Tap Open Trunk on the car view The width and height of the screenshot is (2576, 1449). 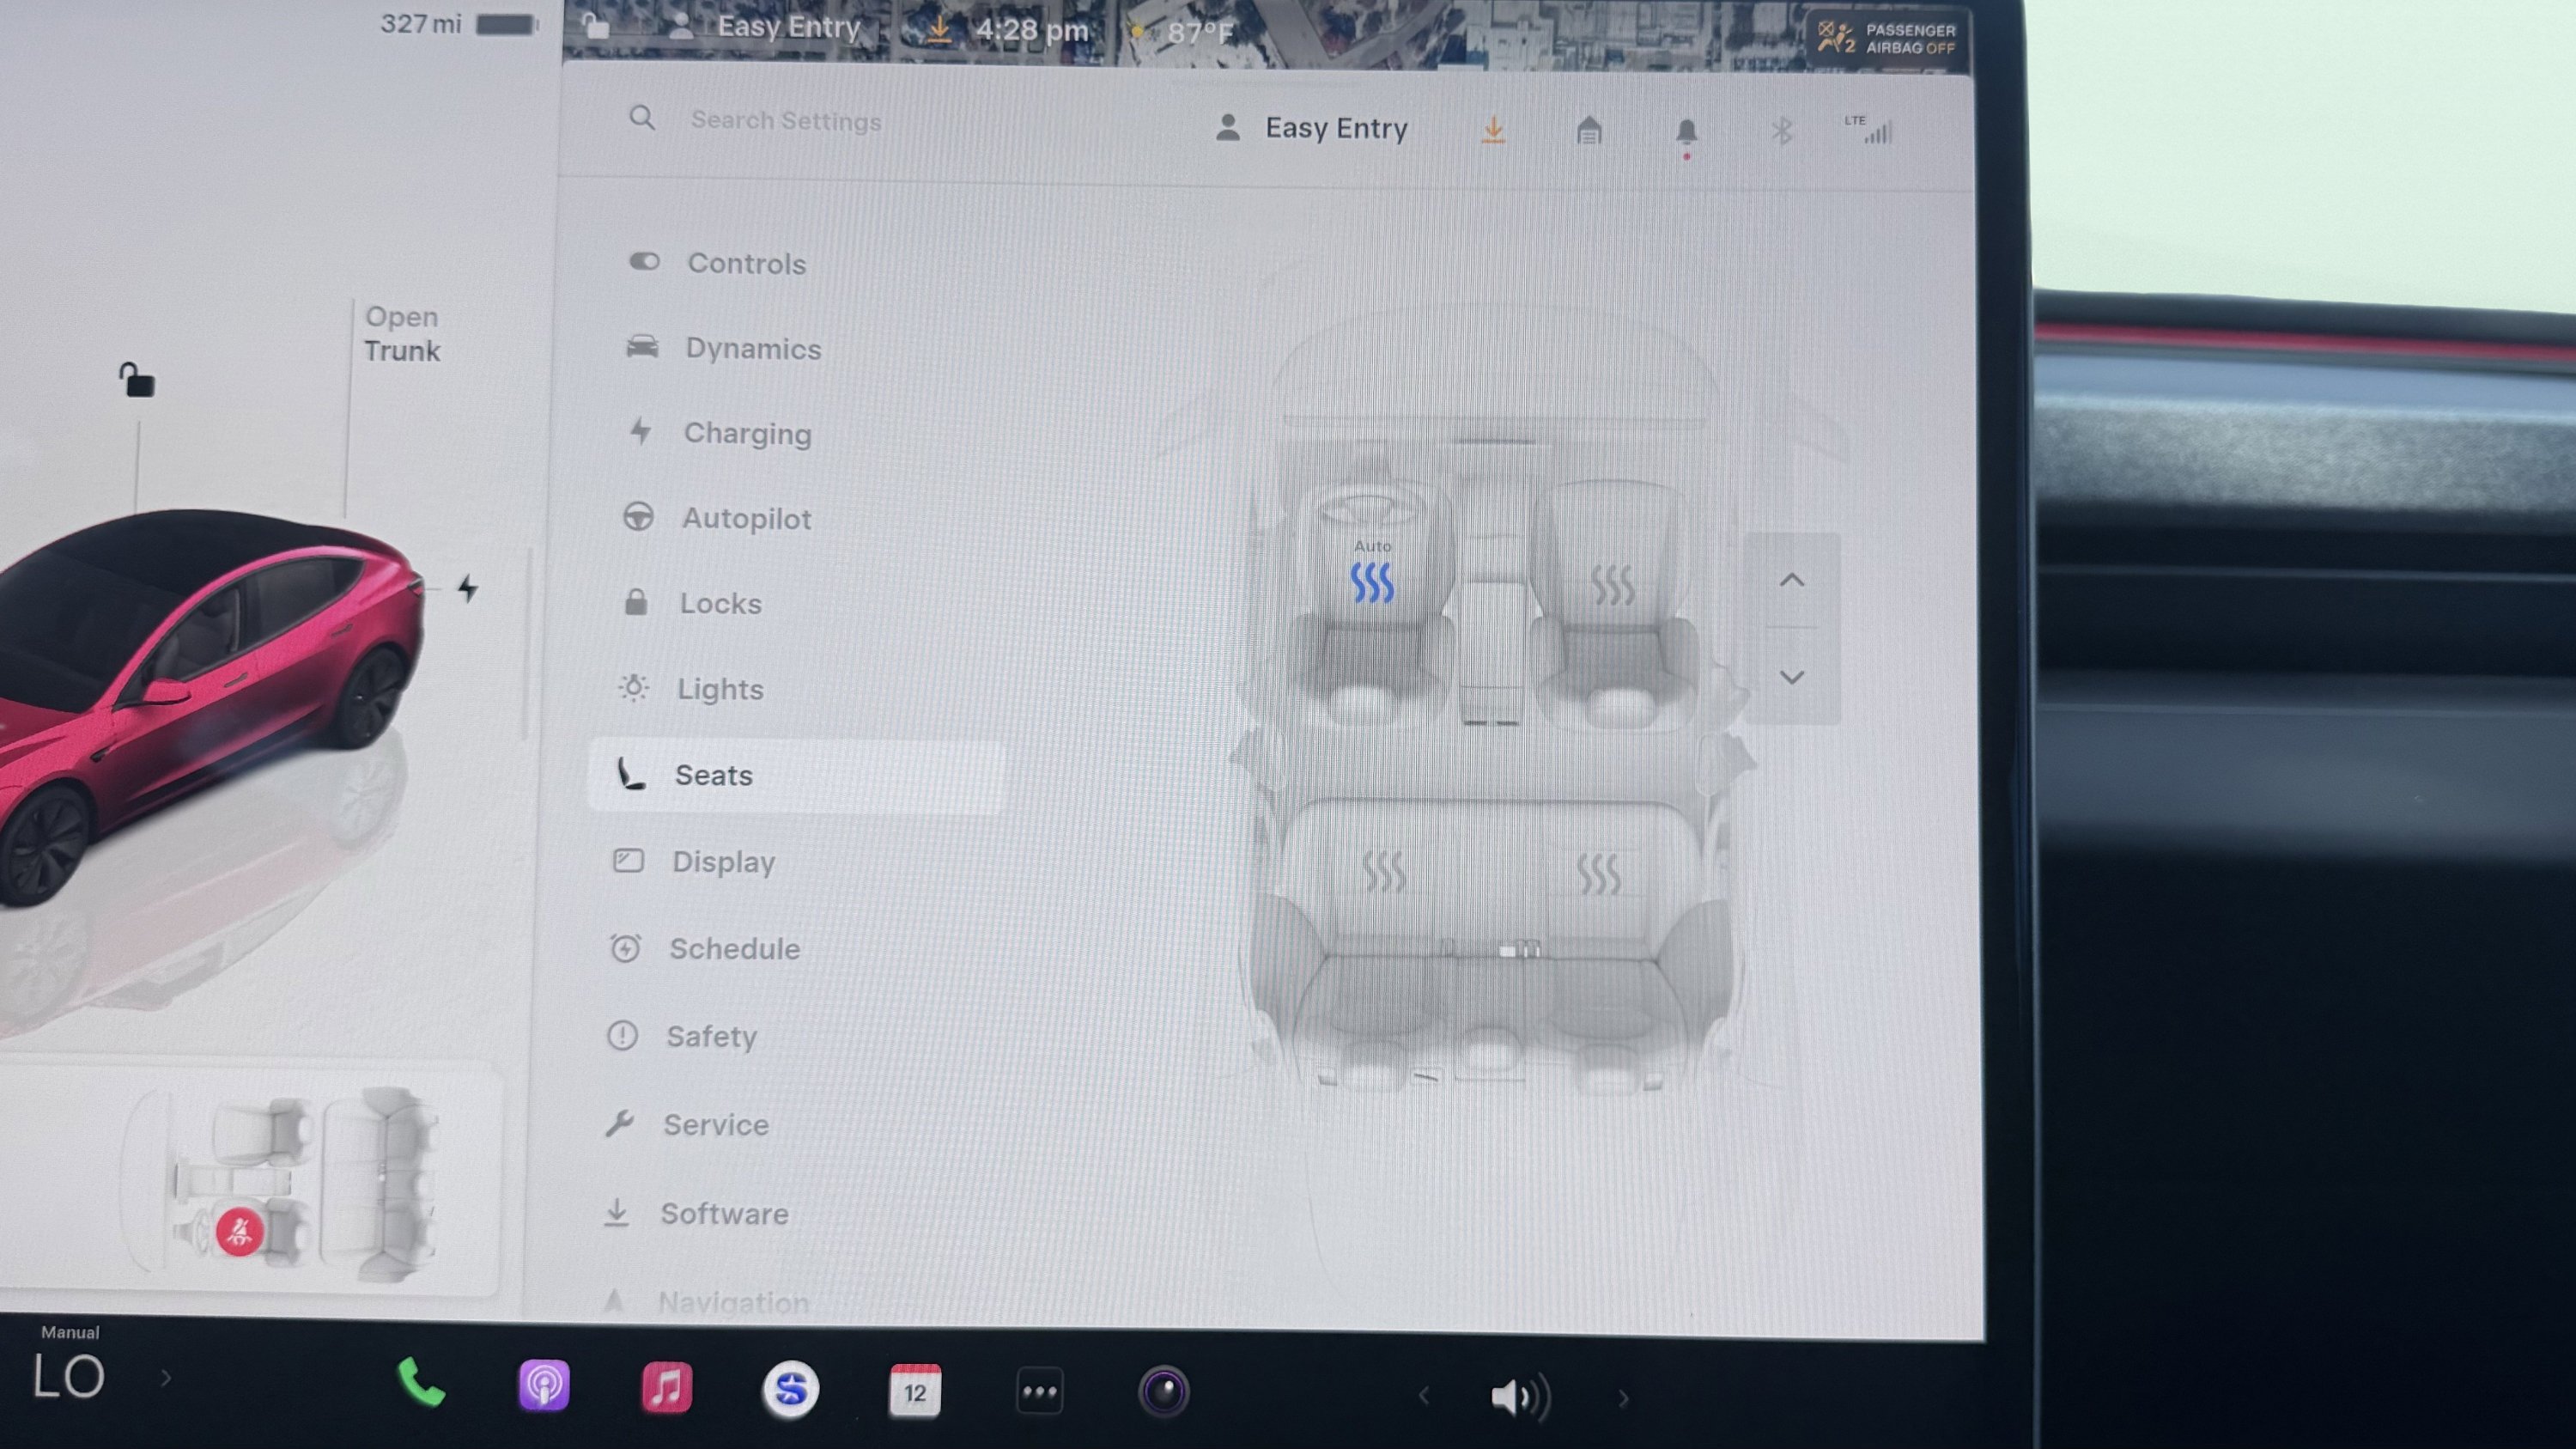click(401, 333)
